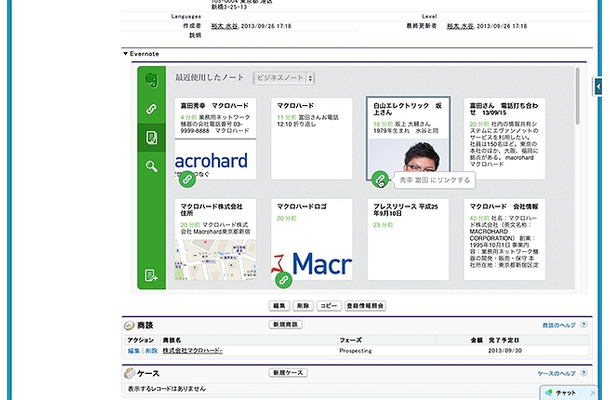Open the マクロハード phone memo note card
The width and height of the screenshot is (610, 400).
click(x=312, y=138)
